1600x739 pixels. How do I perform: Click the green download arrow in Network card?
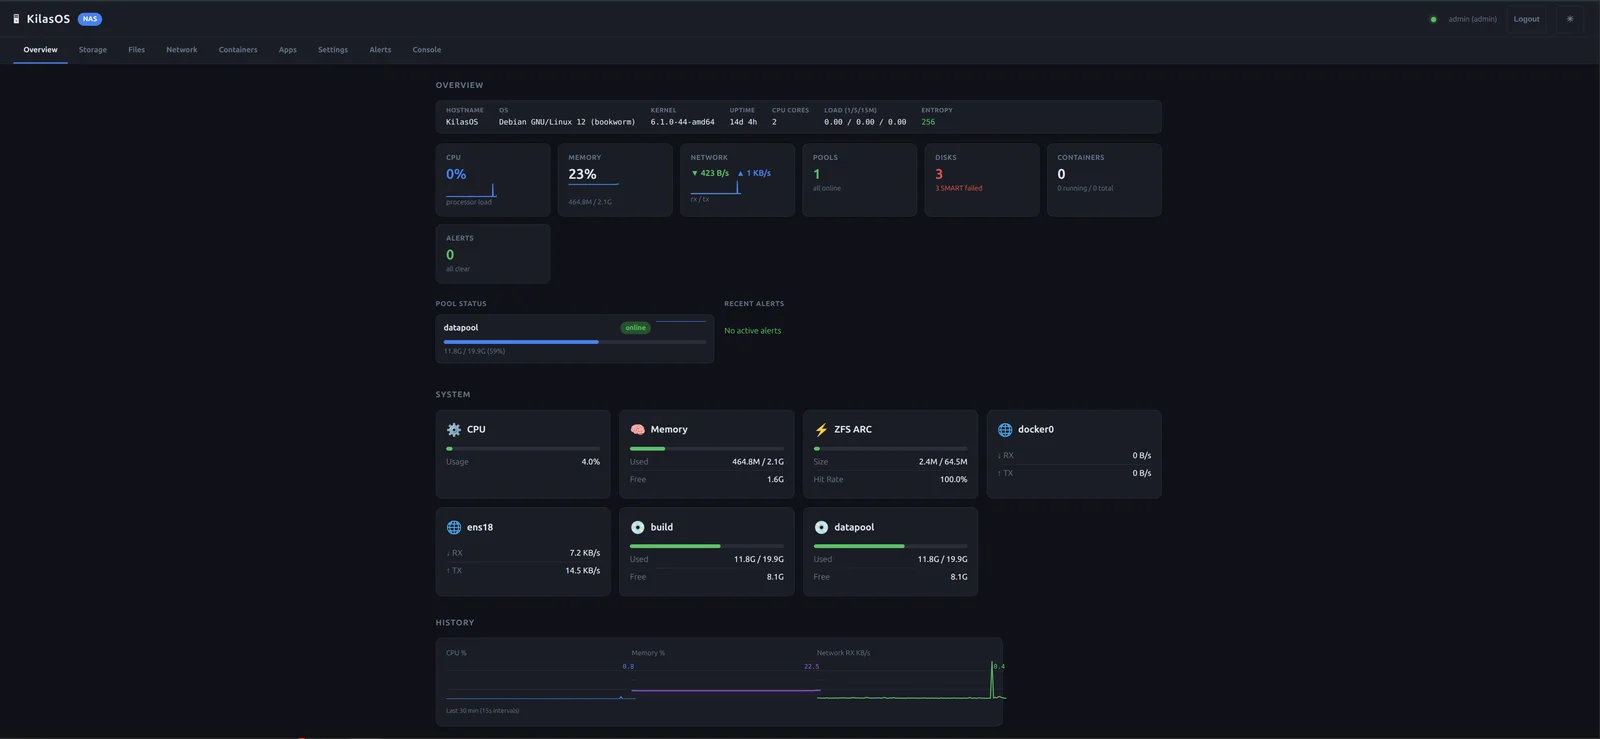pyautogui.click(x=695, y=173)
